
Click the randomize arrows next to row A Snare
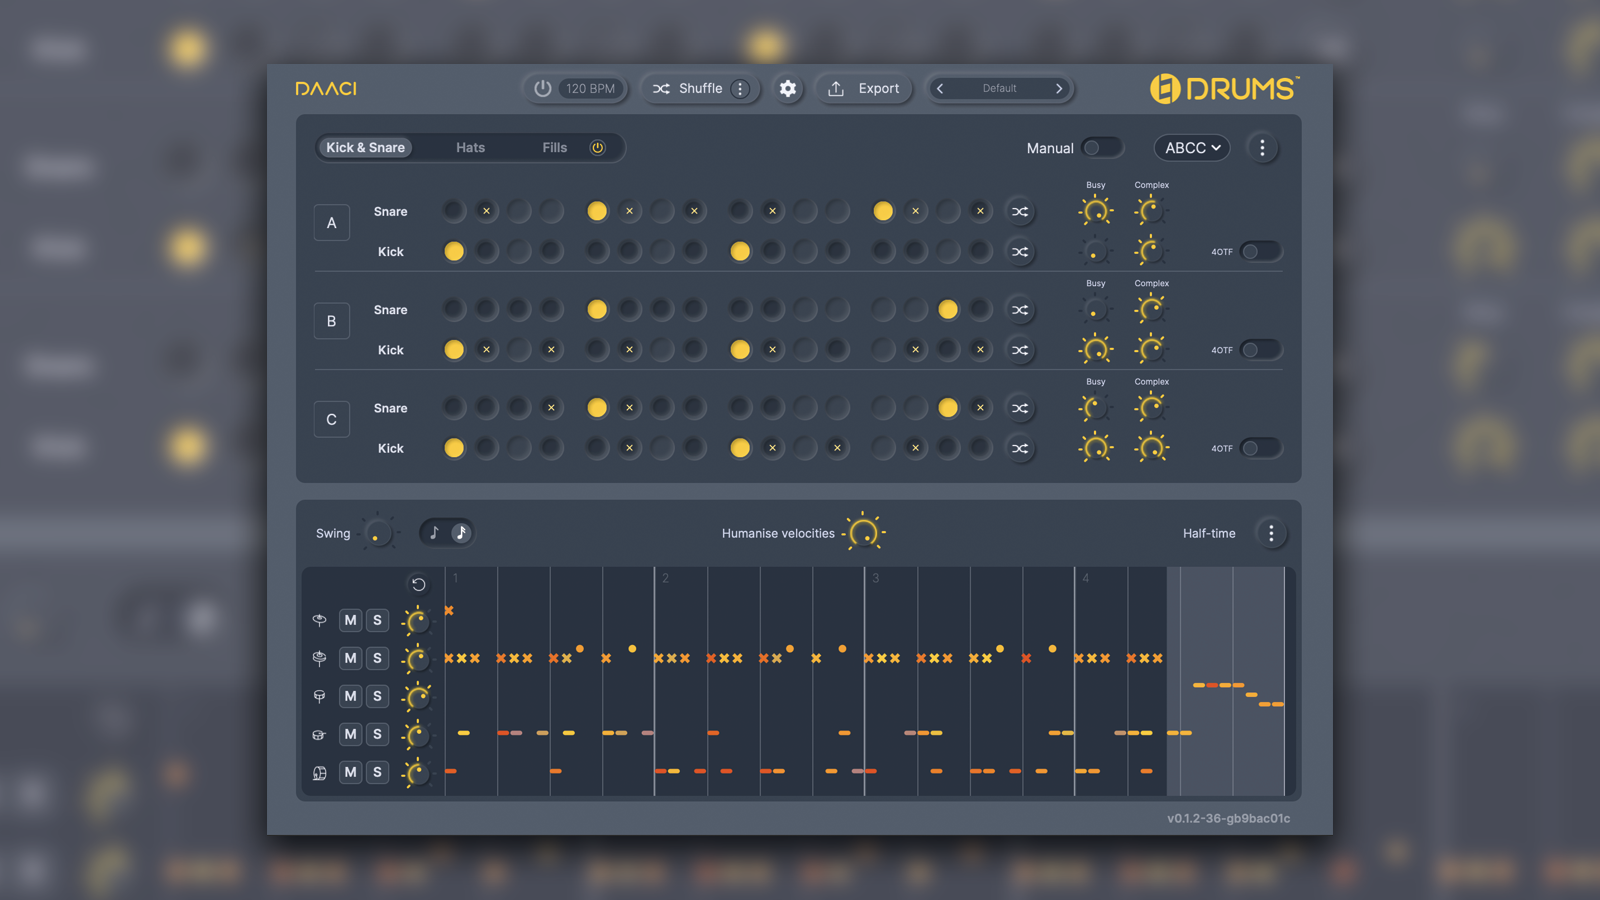pyautogui.click(x=1020, y=211)
